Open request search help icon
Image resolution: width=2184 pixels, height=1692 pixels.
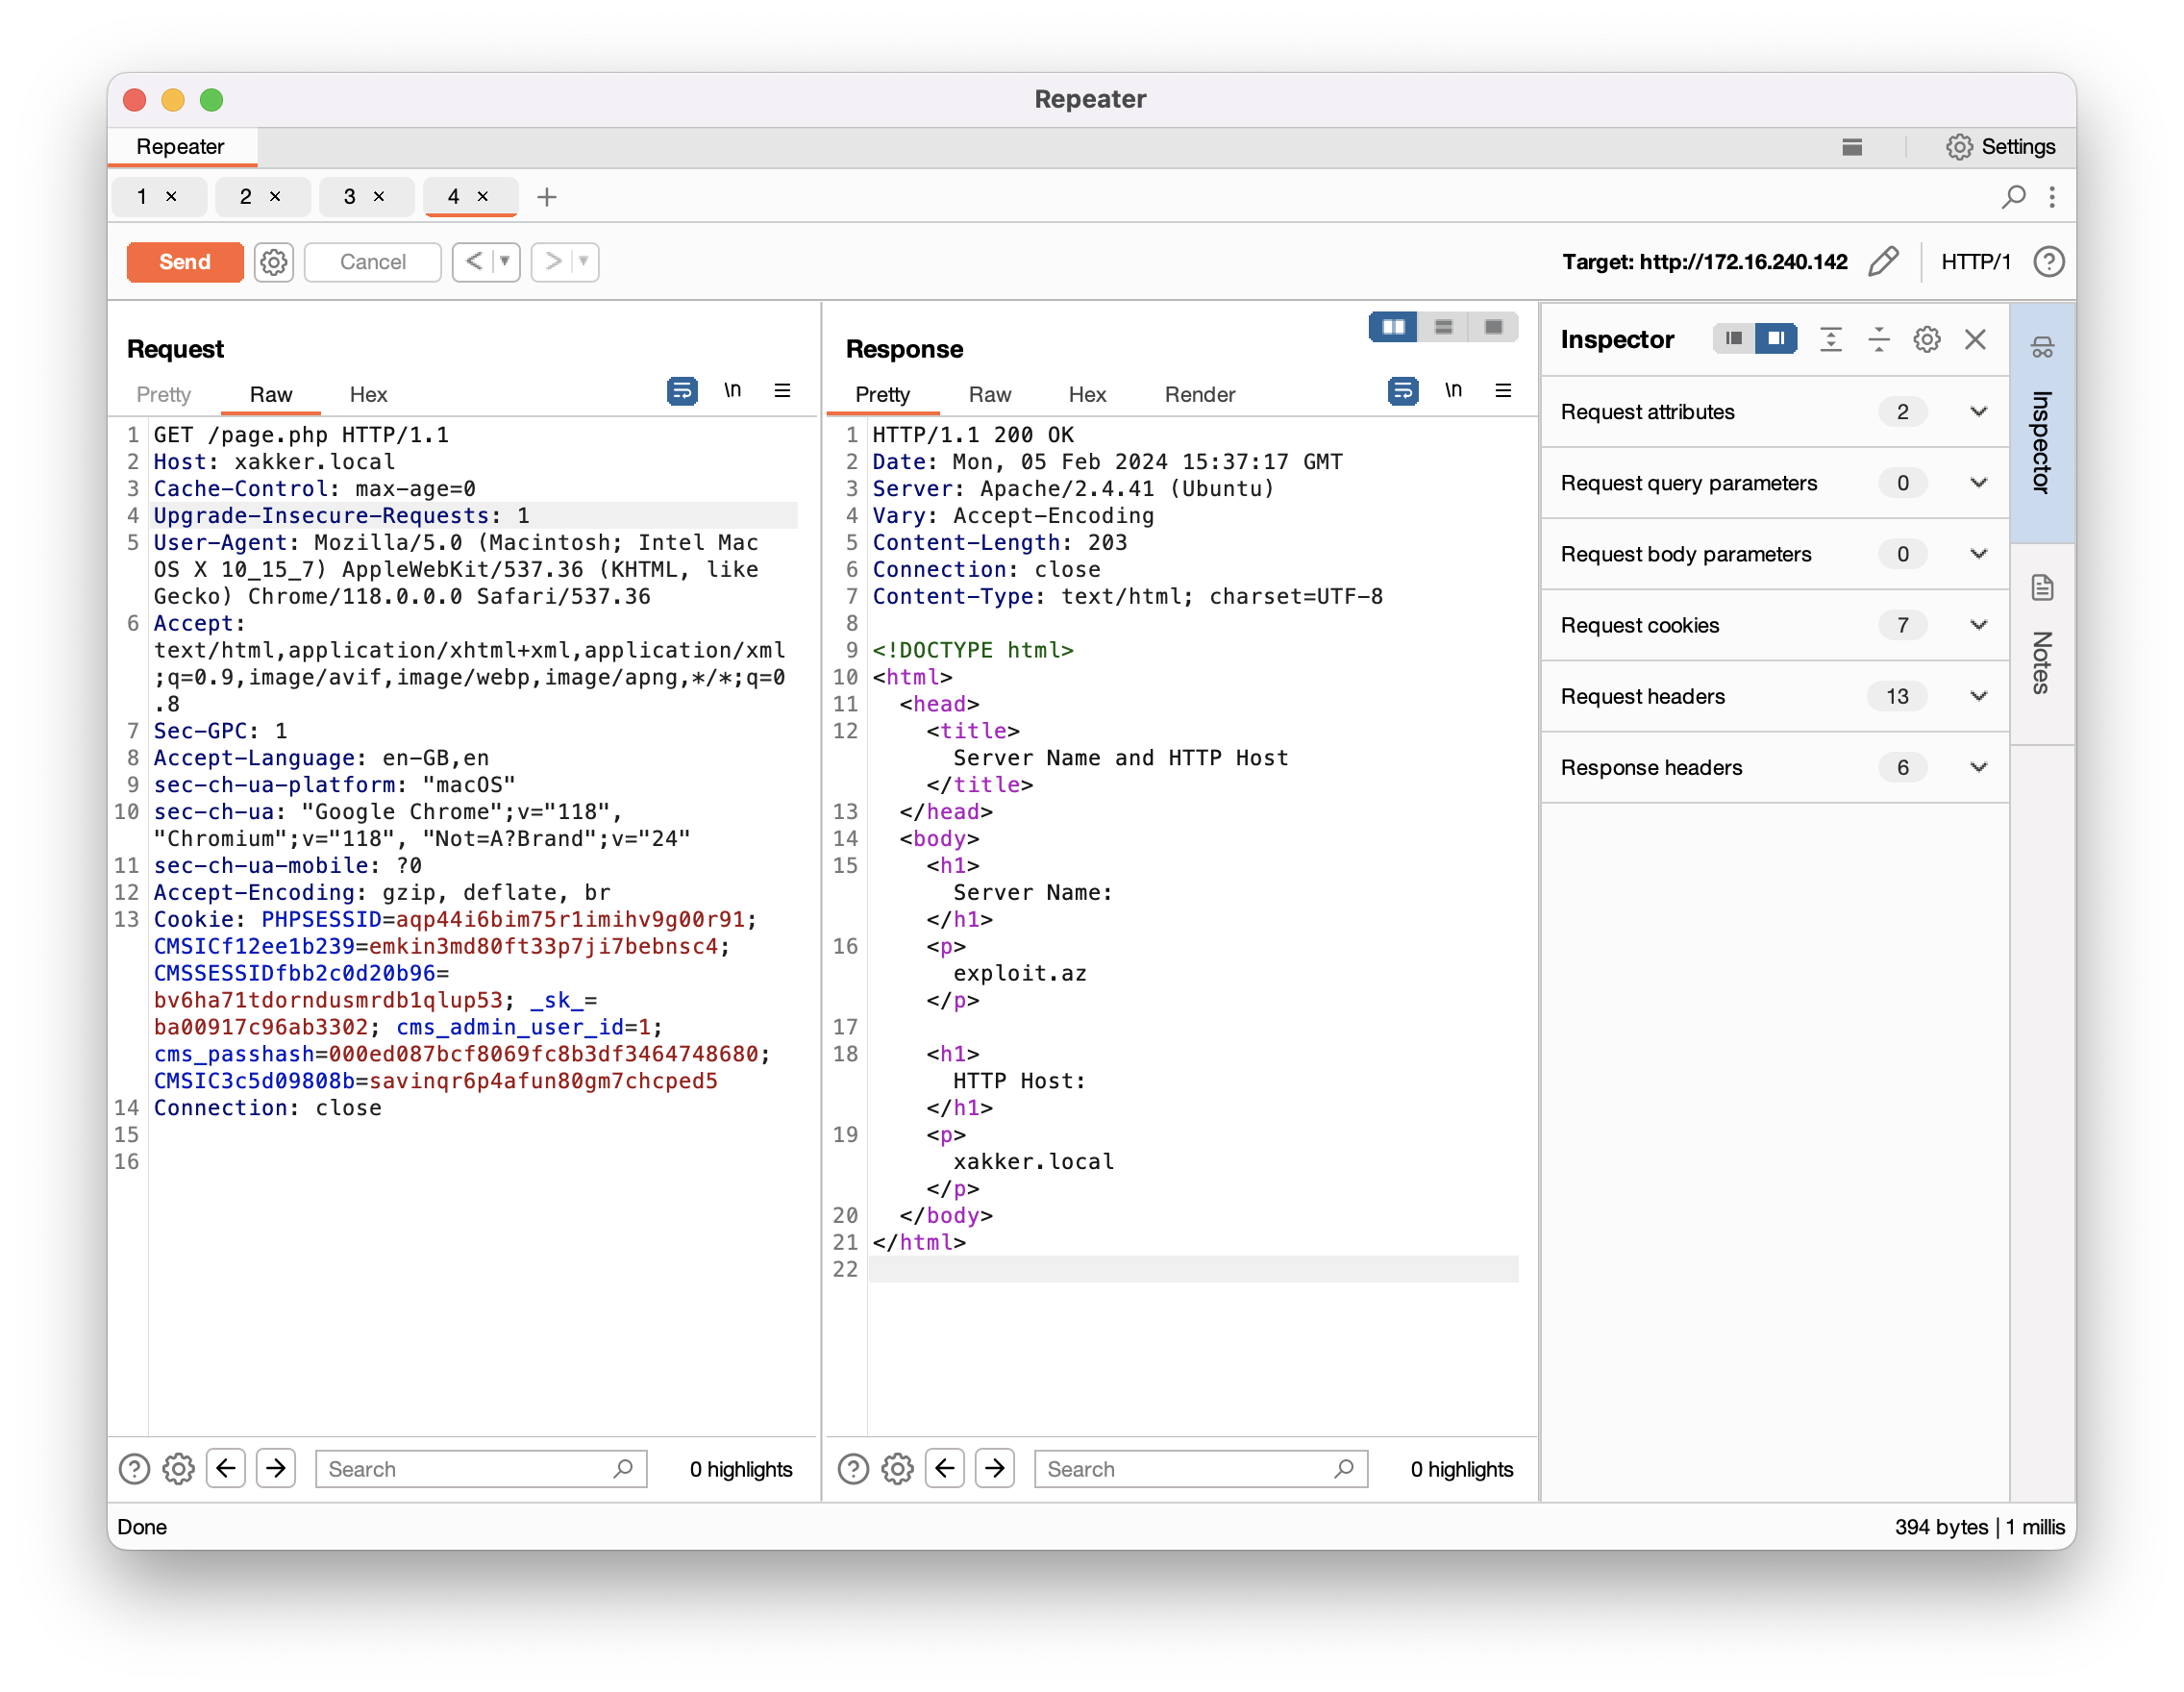[134, 1469]
